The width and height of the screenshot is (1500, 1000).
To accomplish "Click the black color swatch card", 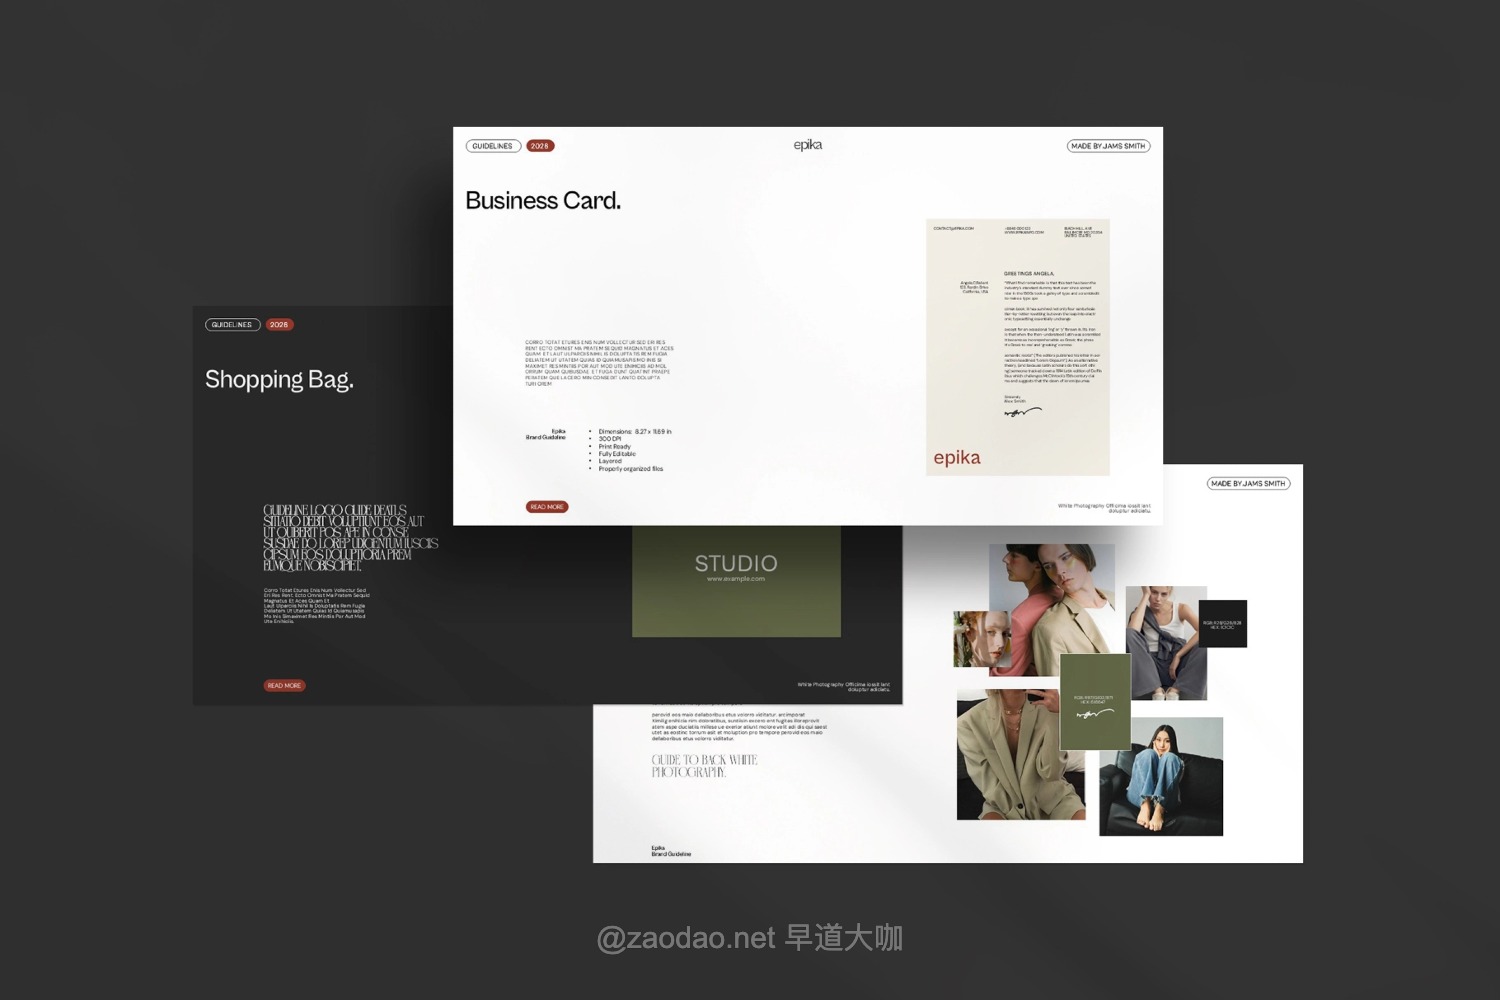I will (1223, 624).
